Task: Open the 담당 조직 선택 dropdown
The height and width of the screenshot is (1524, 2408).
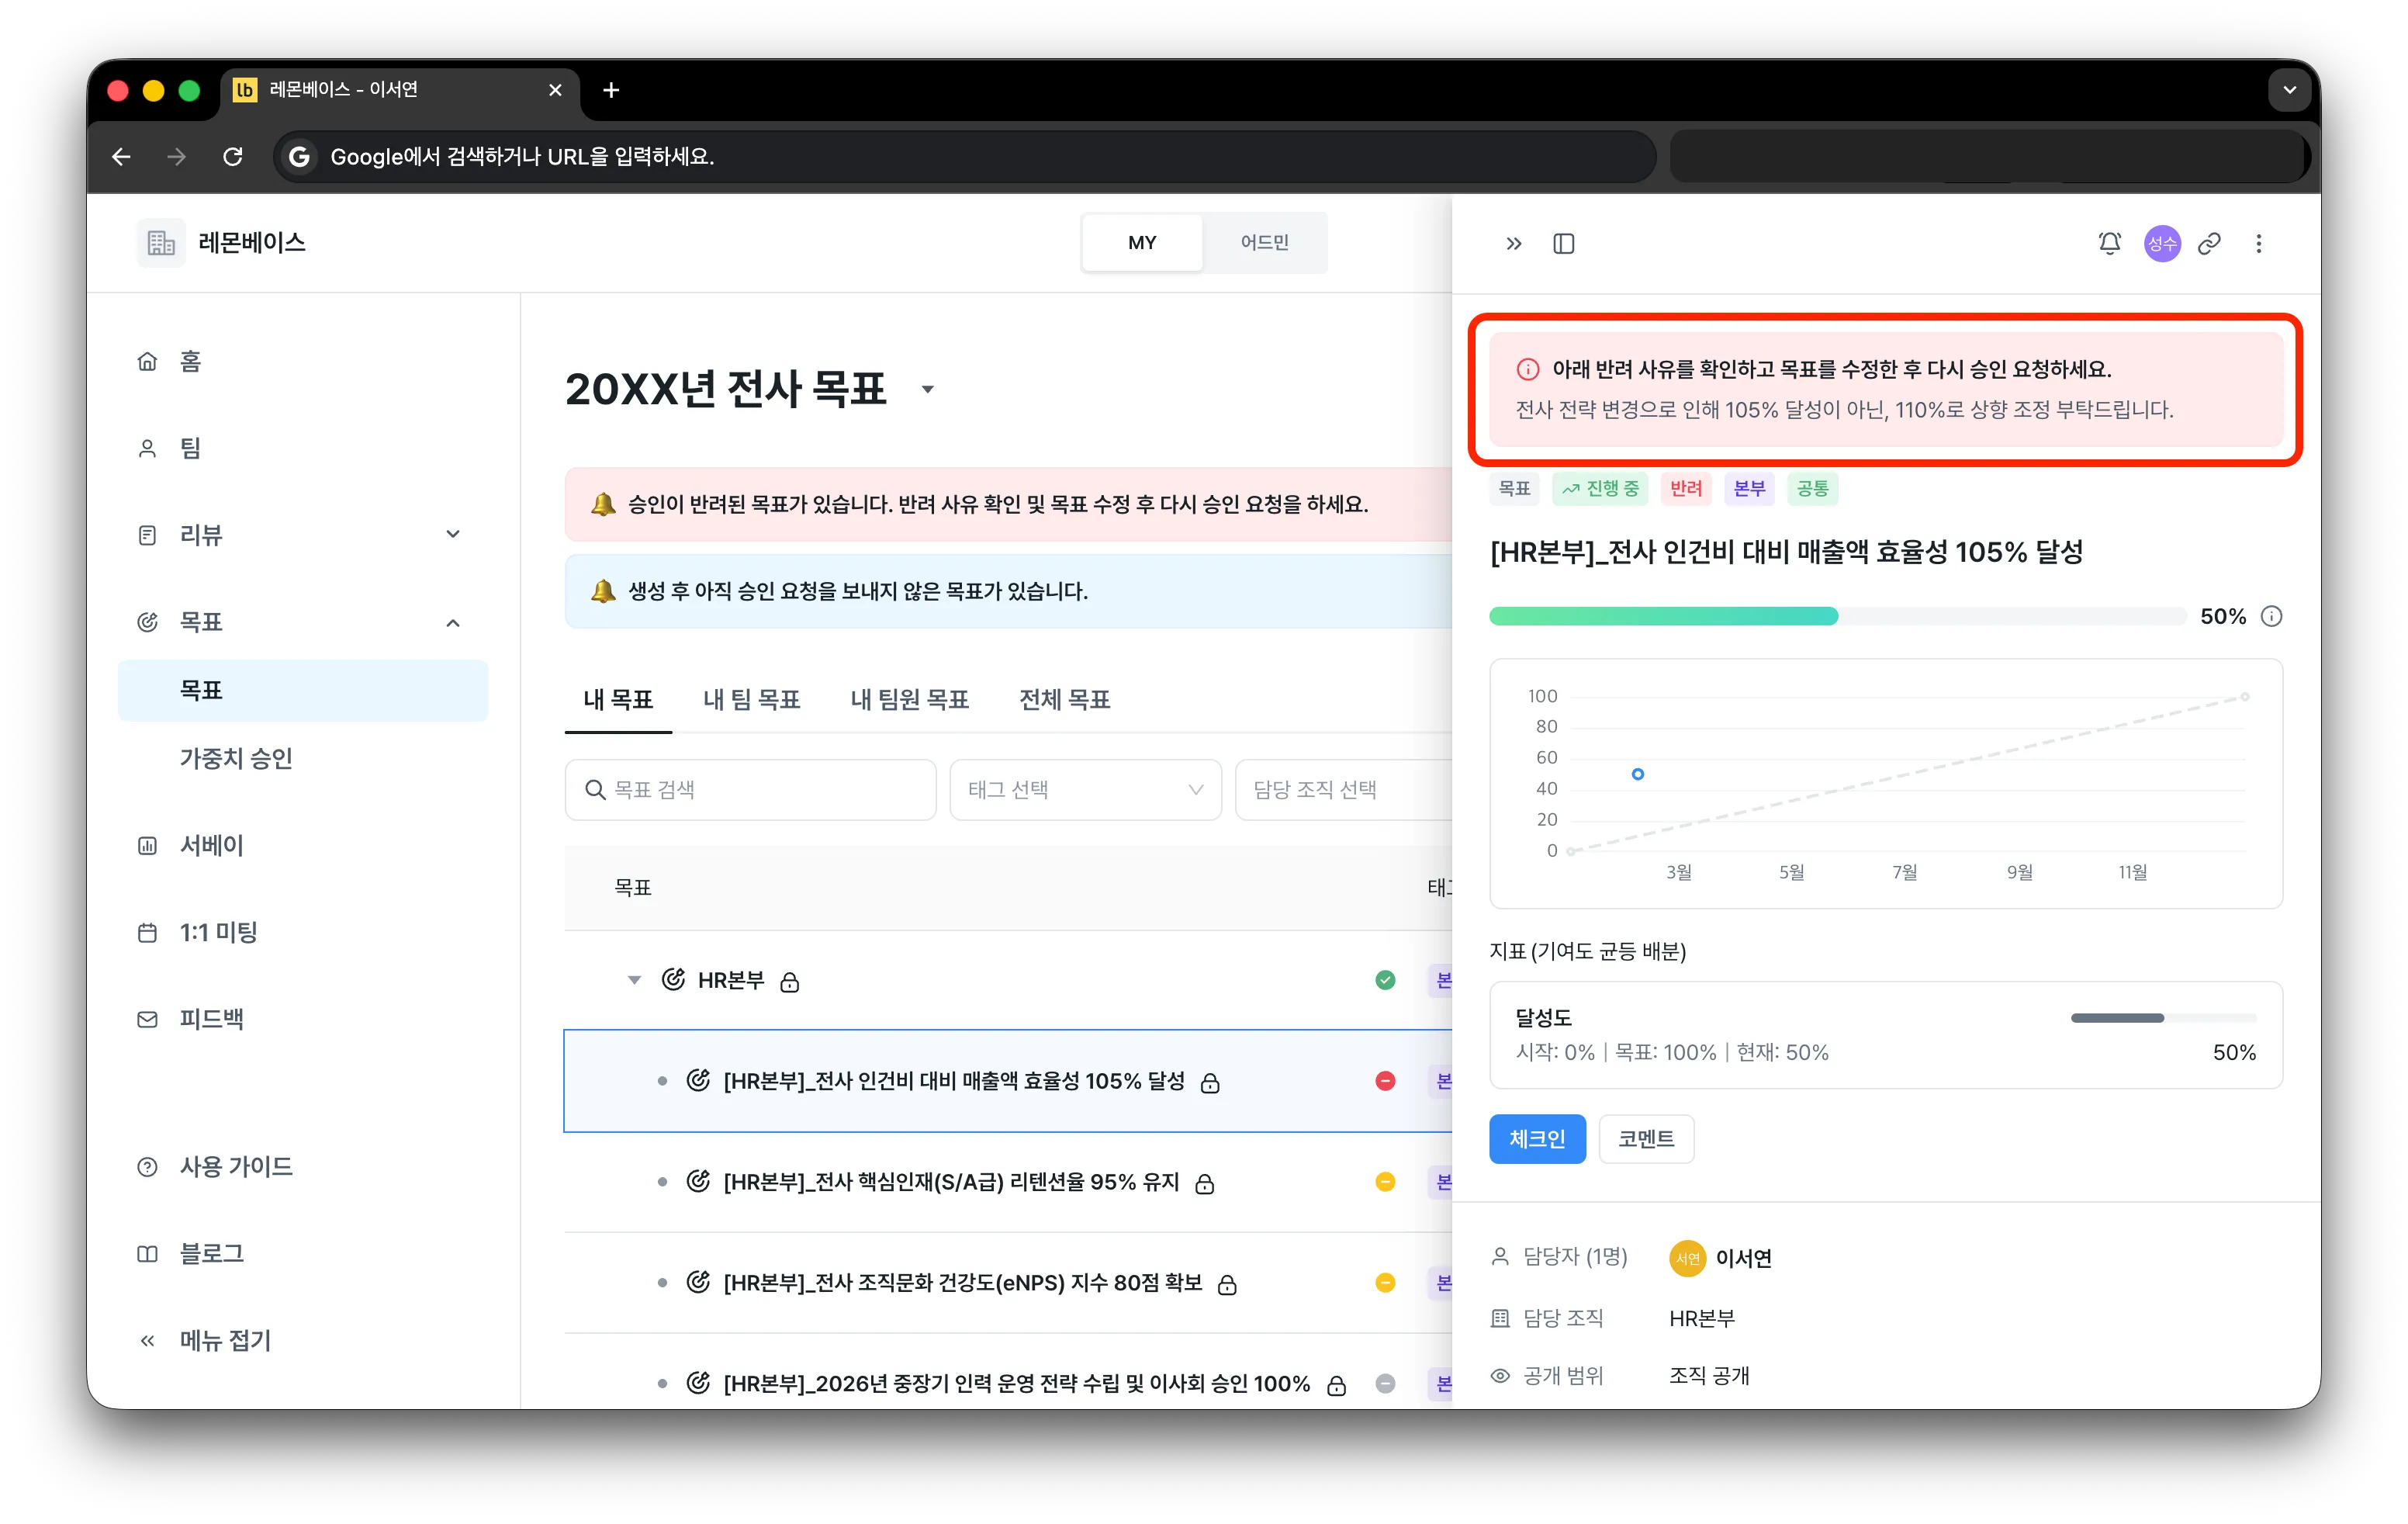Action: [1343, 789]
